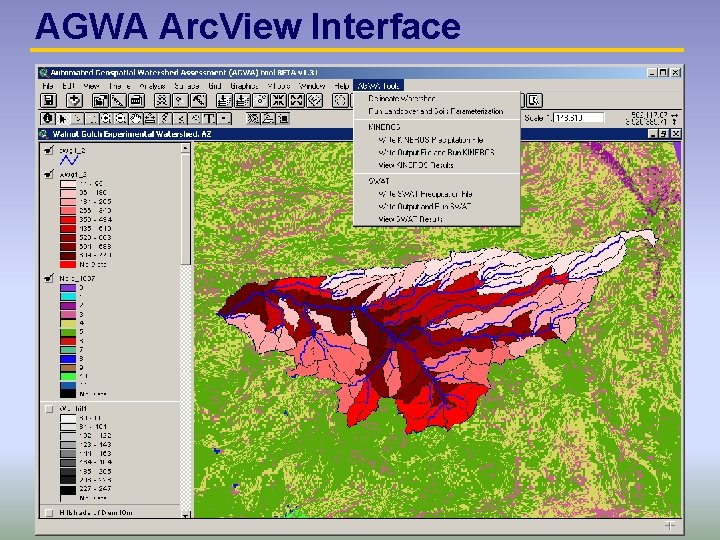This screenshot has width=720, height=540.
Task: Open the Window menu
Action: (312, 86)
